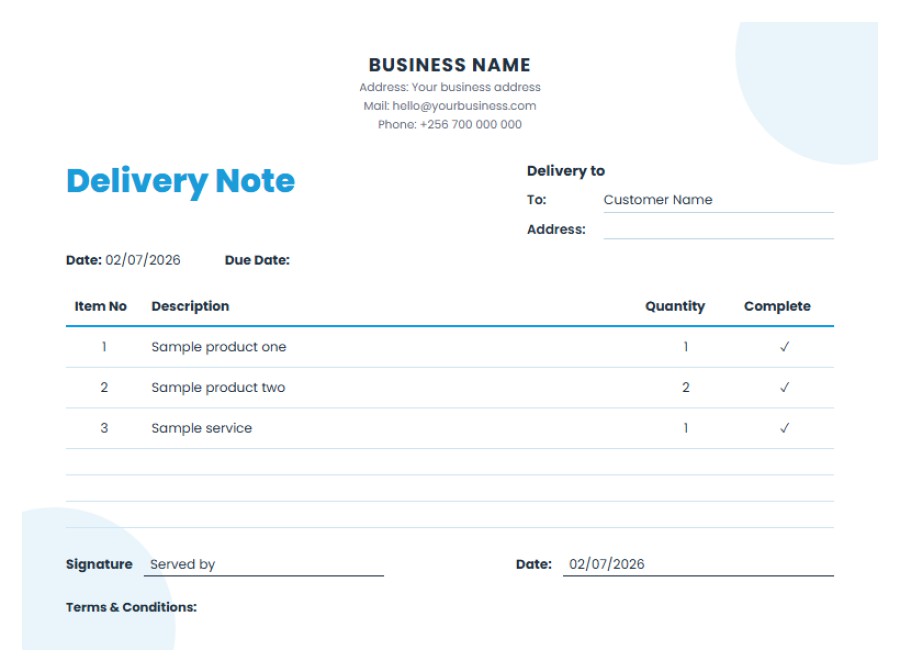This screenshot has height=672, width=900.
Task: Click the top date value 02/07/2026 near Due Date
Action: 143,261
